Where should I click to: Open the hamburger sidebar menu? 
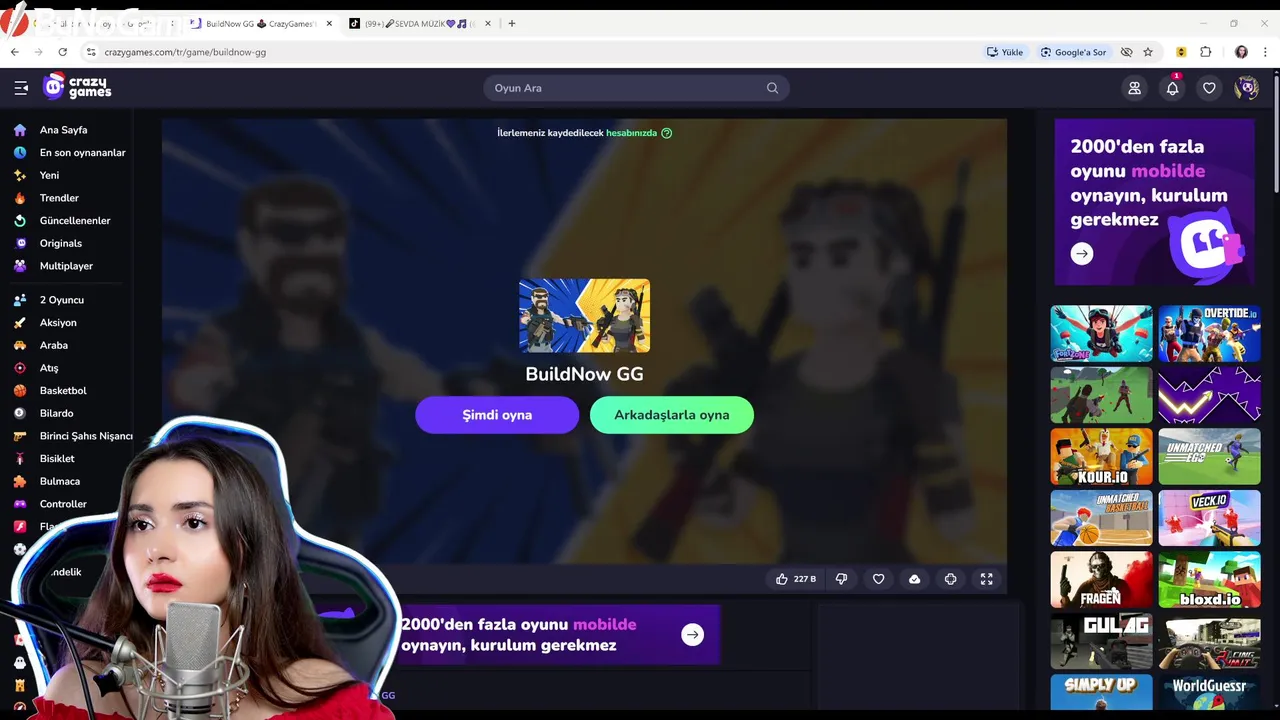pos(21,88)
